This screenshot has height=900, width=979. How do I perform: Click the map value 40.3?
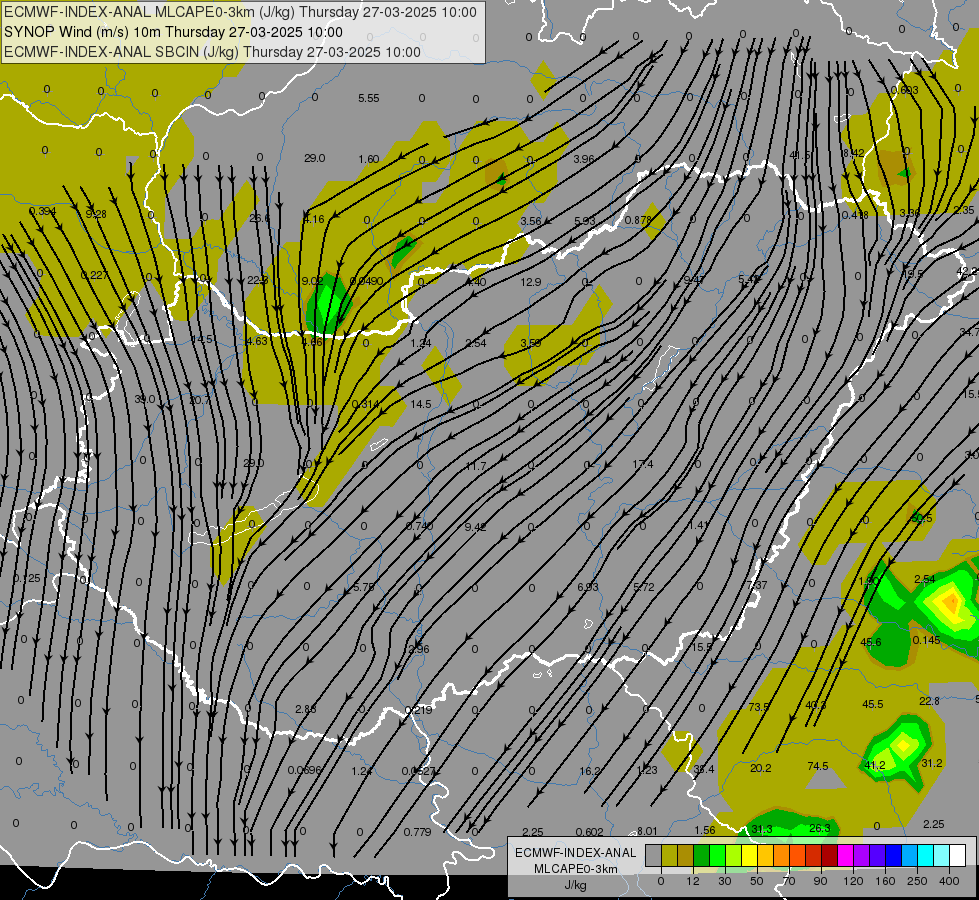[x=815, y=705]
